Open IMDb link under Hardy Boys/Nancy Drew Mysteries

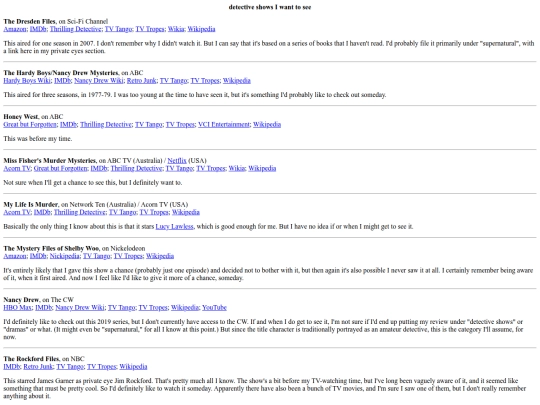click(x=62, y=81)
